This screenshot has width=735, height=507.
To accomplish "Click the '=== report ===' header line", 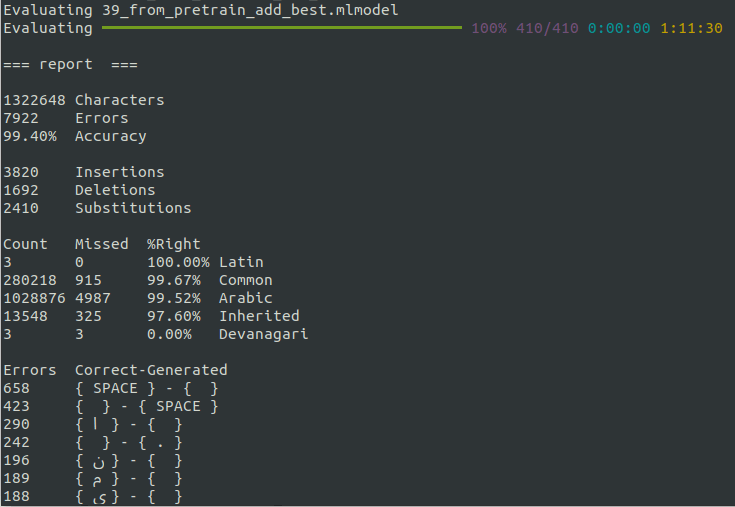I will point(70,64).
